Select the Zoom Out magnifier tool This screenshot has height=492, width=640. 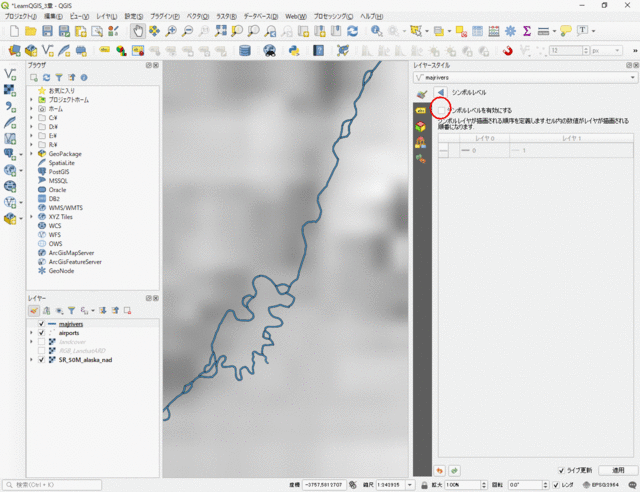click(187, 31)
